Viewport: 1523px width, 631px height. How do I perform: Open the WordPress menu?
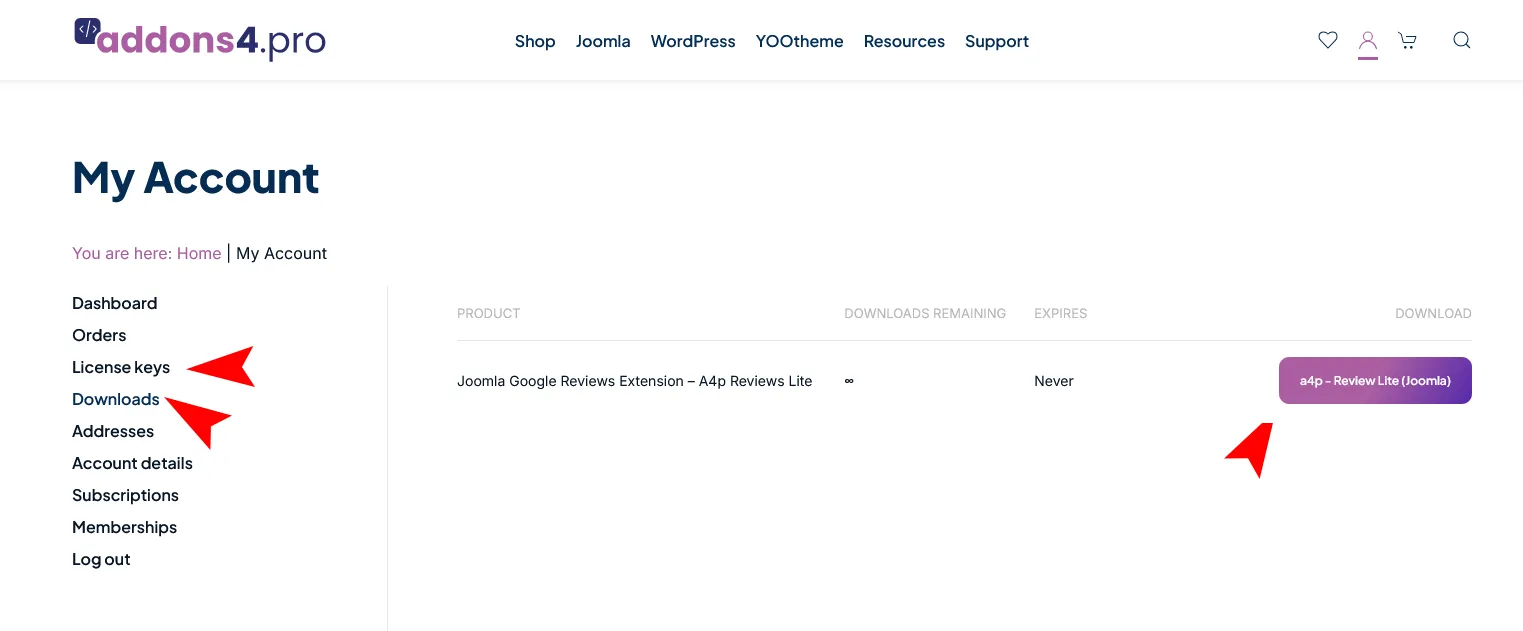click(x=693, y=41)
